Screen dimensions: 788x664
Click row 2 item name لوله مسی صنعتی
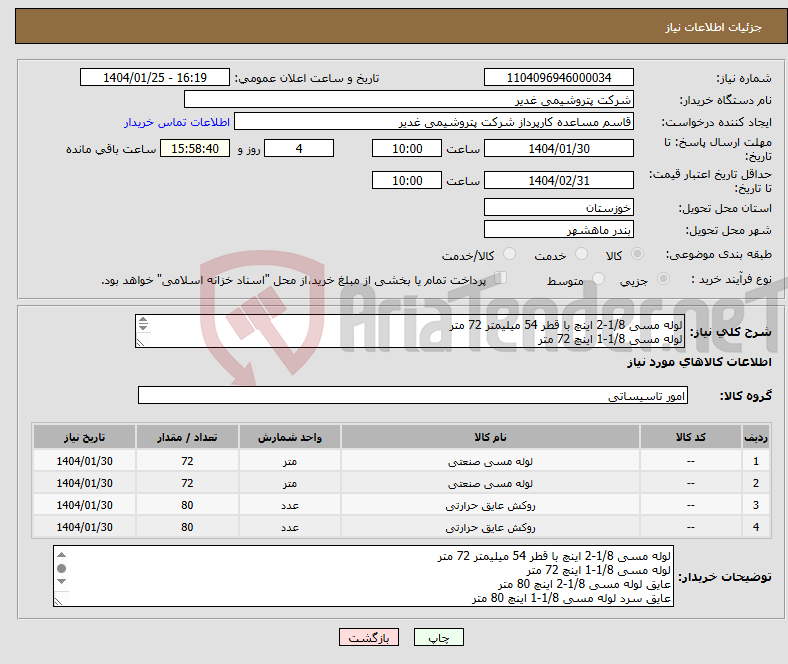(x=490, y=484)
